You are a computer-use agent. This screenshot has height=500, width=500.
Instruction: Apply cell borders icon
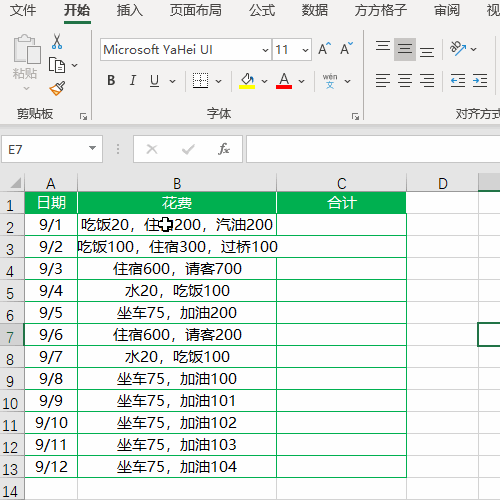[x=200, y=81]
